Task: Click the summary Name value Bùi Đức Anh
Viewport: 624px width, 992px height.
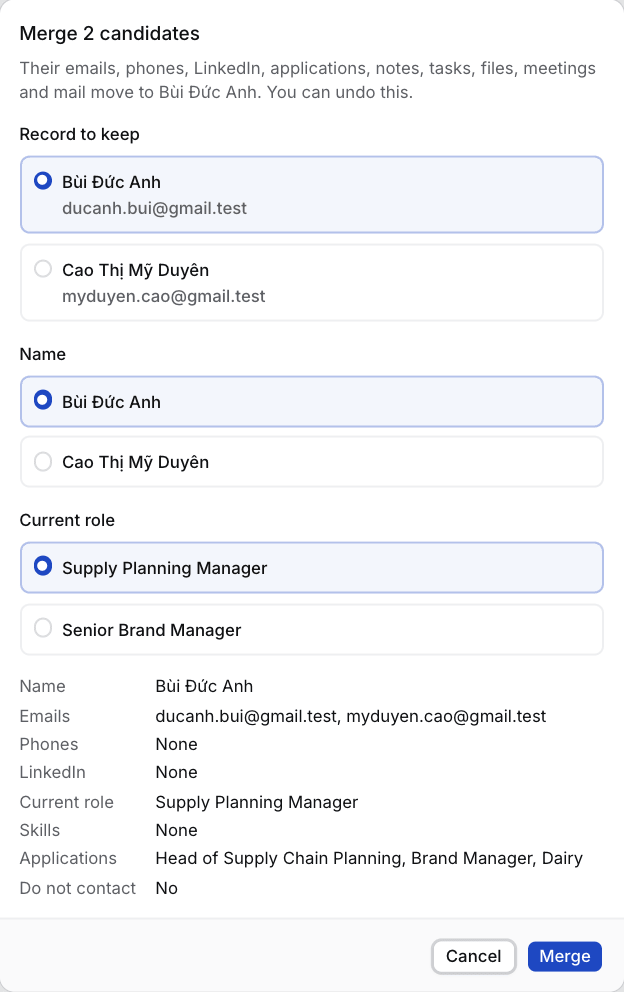Action: pos(204,686)
